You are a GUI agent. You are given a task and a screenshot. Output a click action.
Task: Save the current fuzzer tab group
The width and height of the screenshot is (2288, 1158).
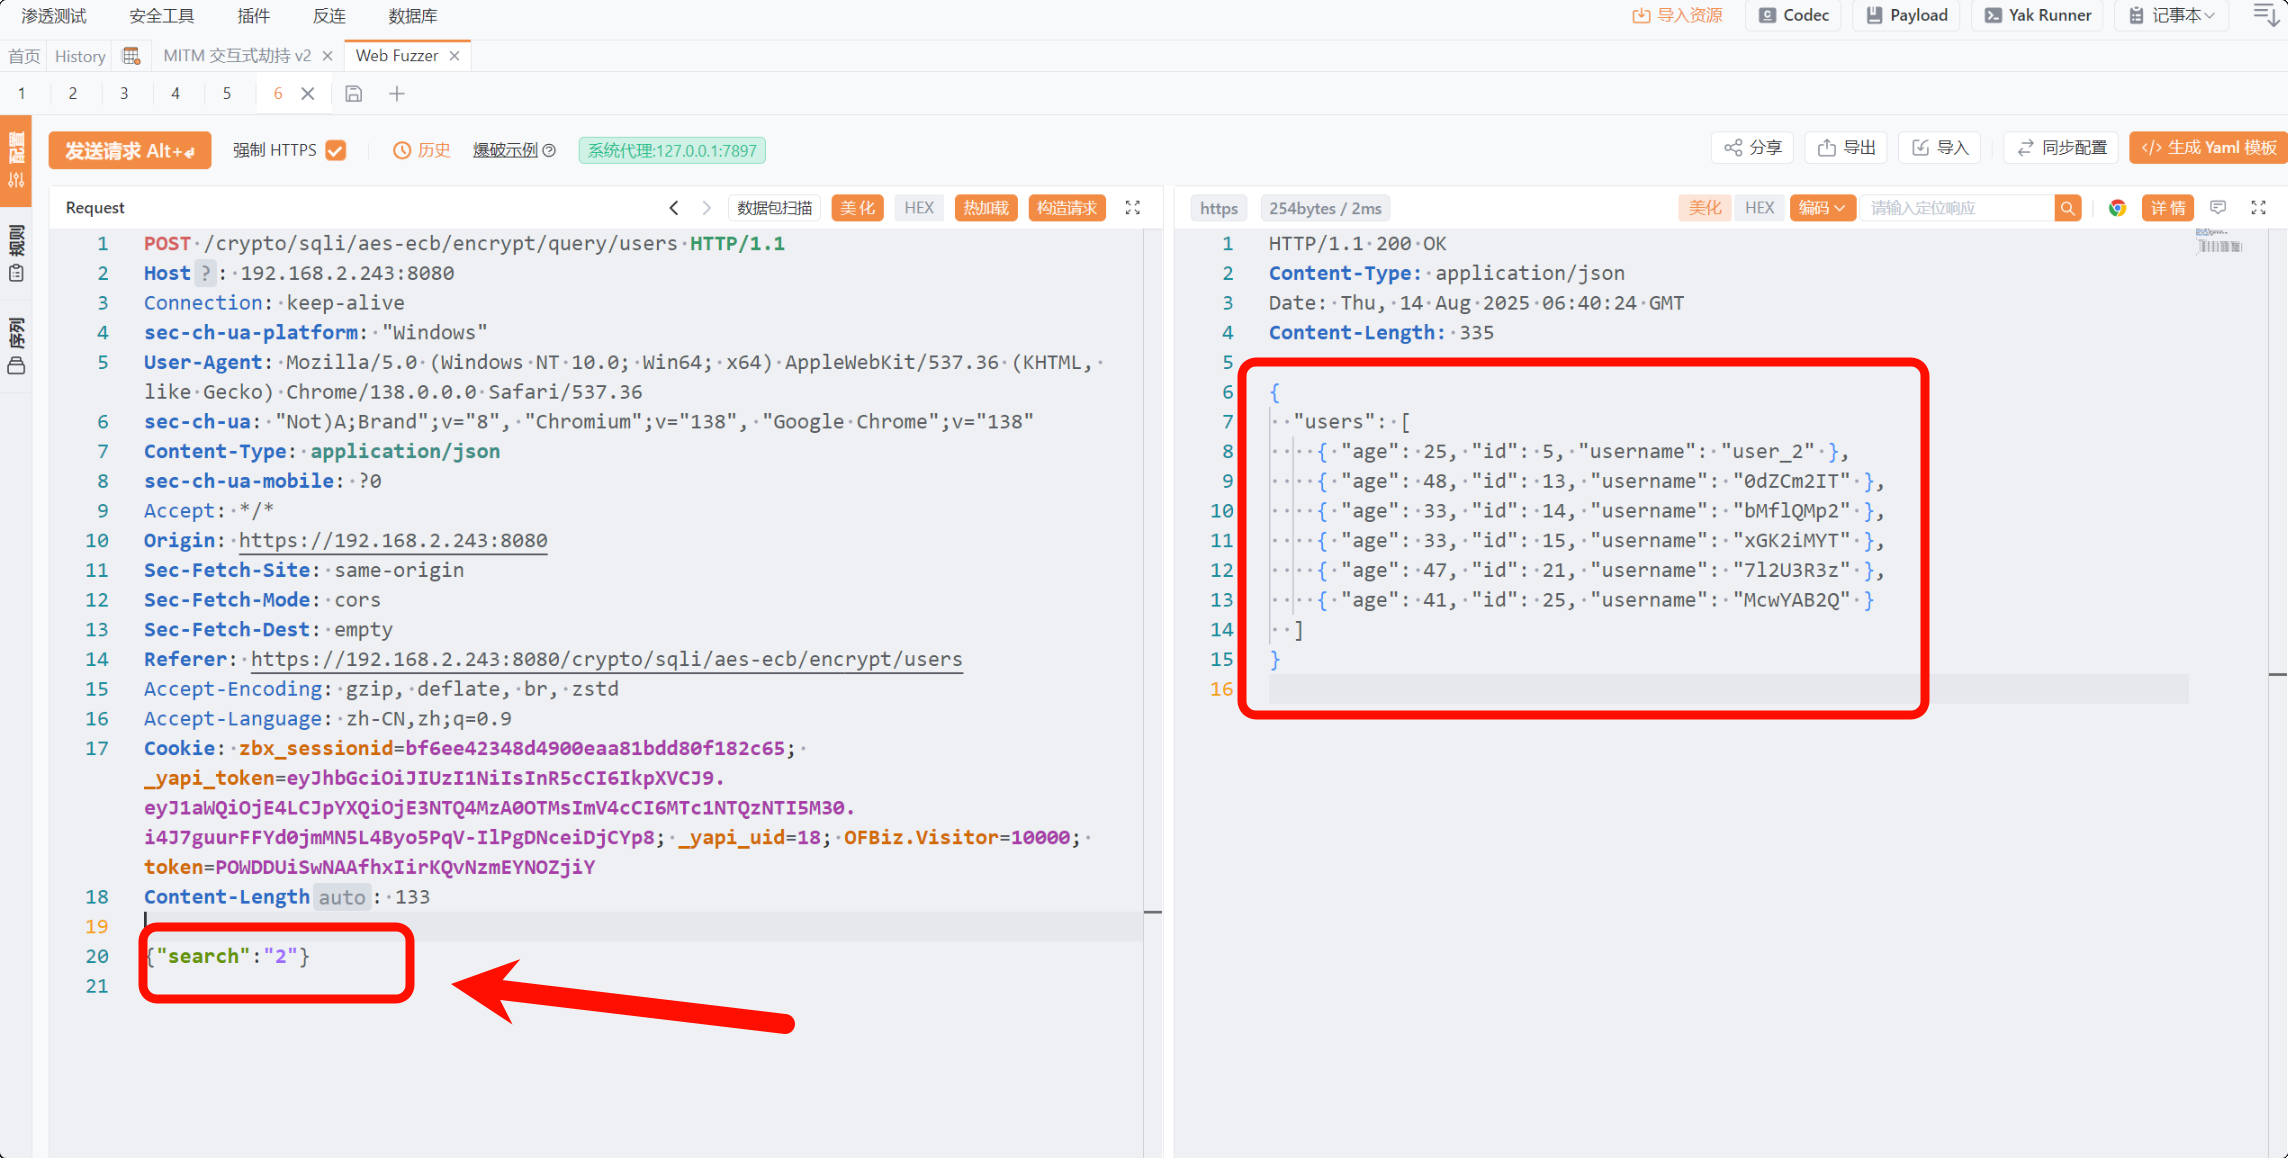pyautogui.click(x=353, y=94)
